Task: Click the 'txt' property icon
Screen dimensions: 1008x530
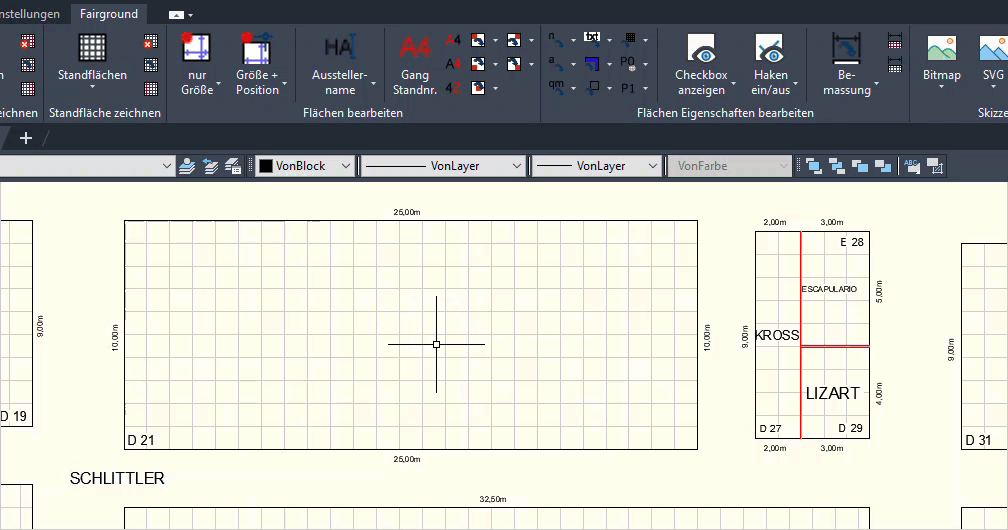Action: click(592, 39)
